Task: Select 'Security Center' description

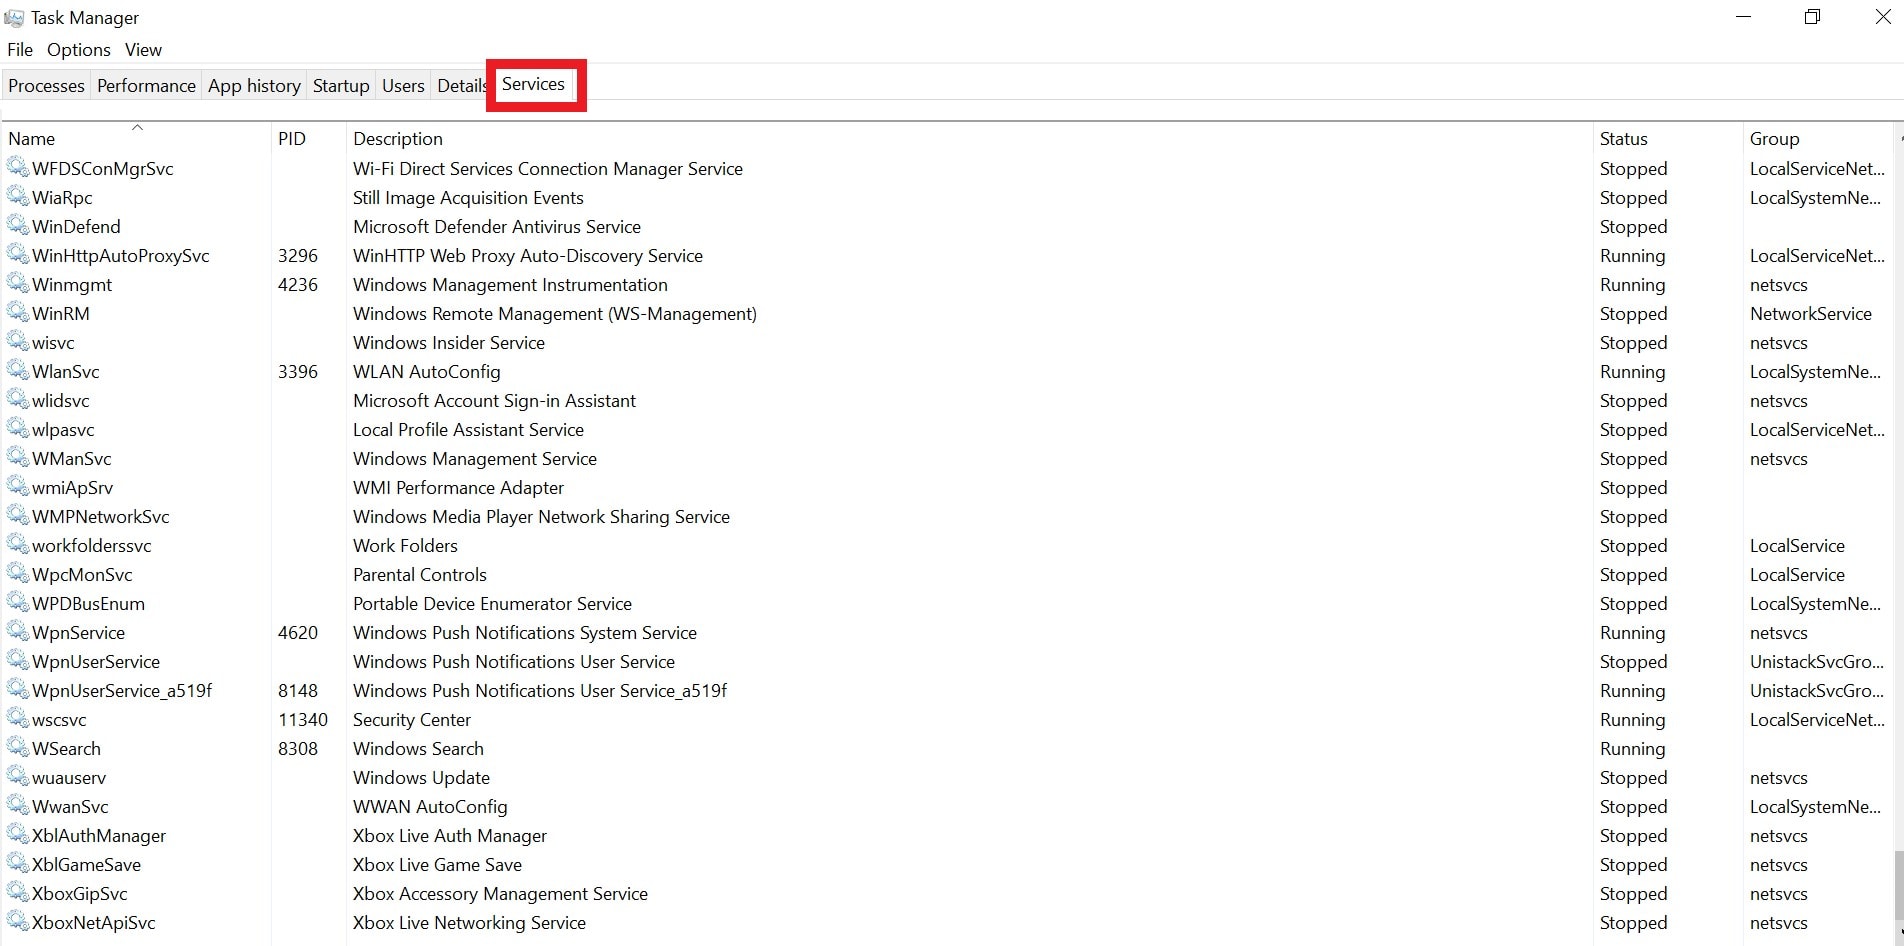Action: tap(412, 720)
